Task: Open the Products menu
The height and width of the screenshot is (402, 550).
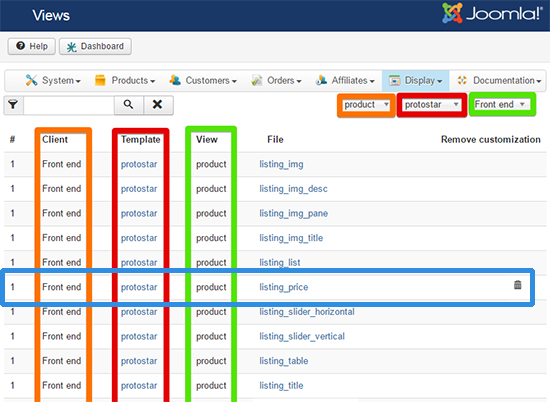Action: [x=125, y=80]
